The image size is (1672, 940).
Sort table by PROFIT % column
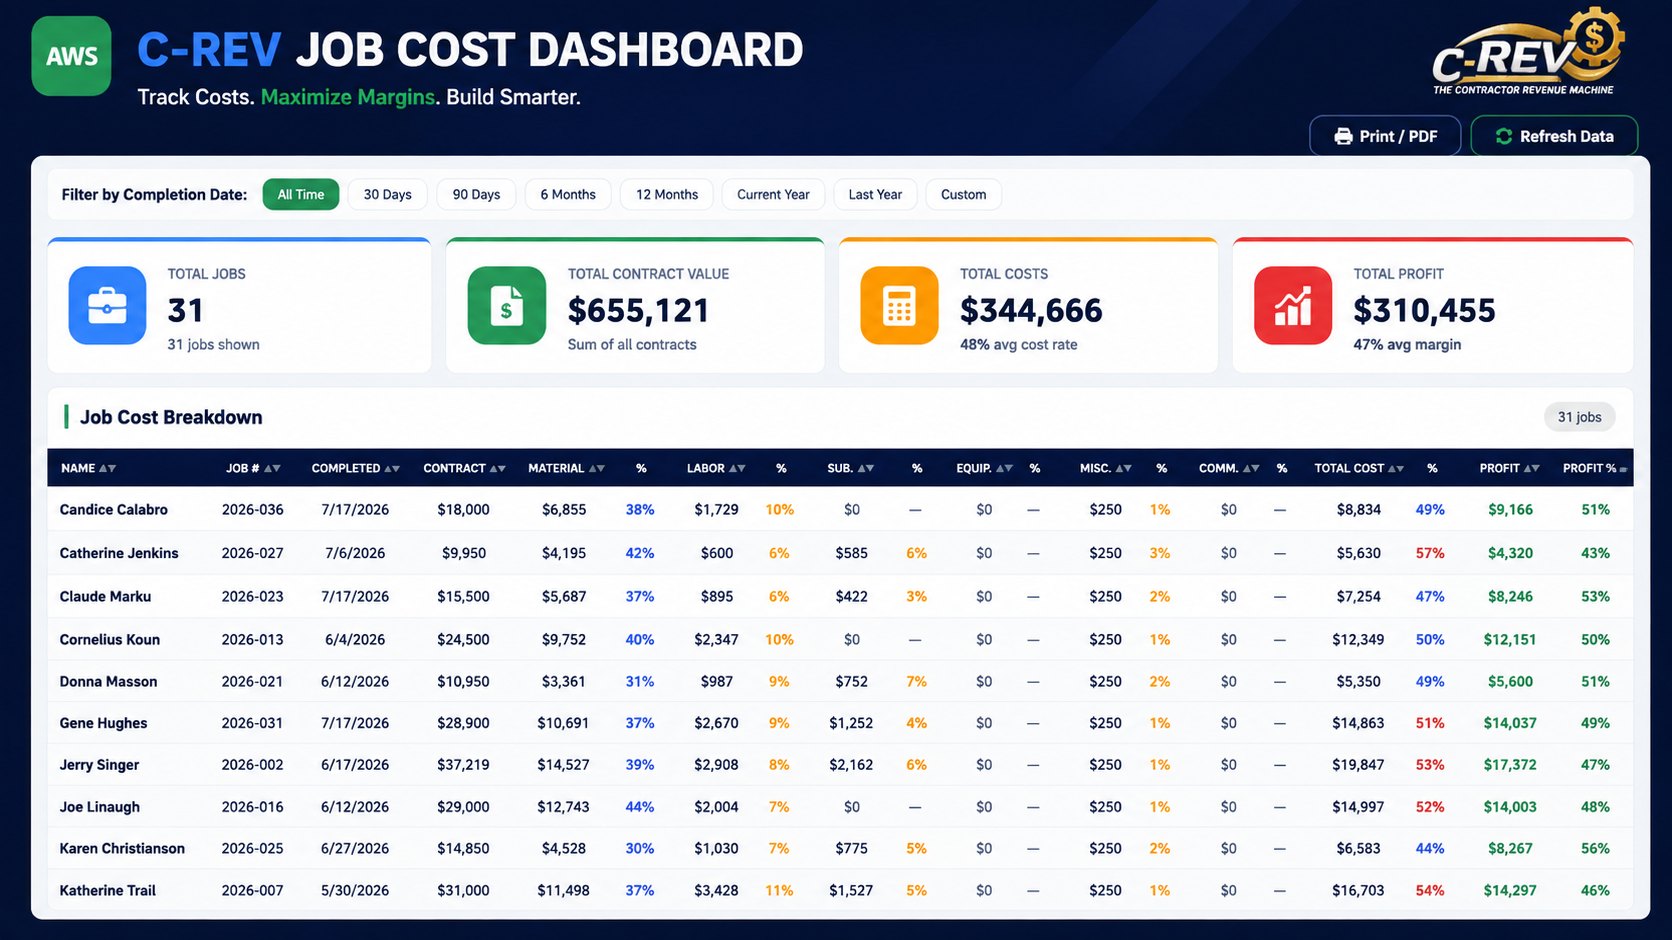[x=1595, y=468]
